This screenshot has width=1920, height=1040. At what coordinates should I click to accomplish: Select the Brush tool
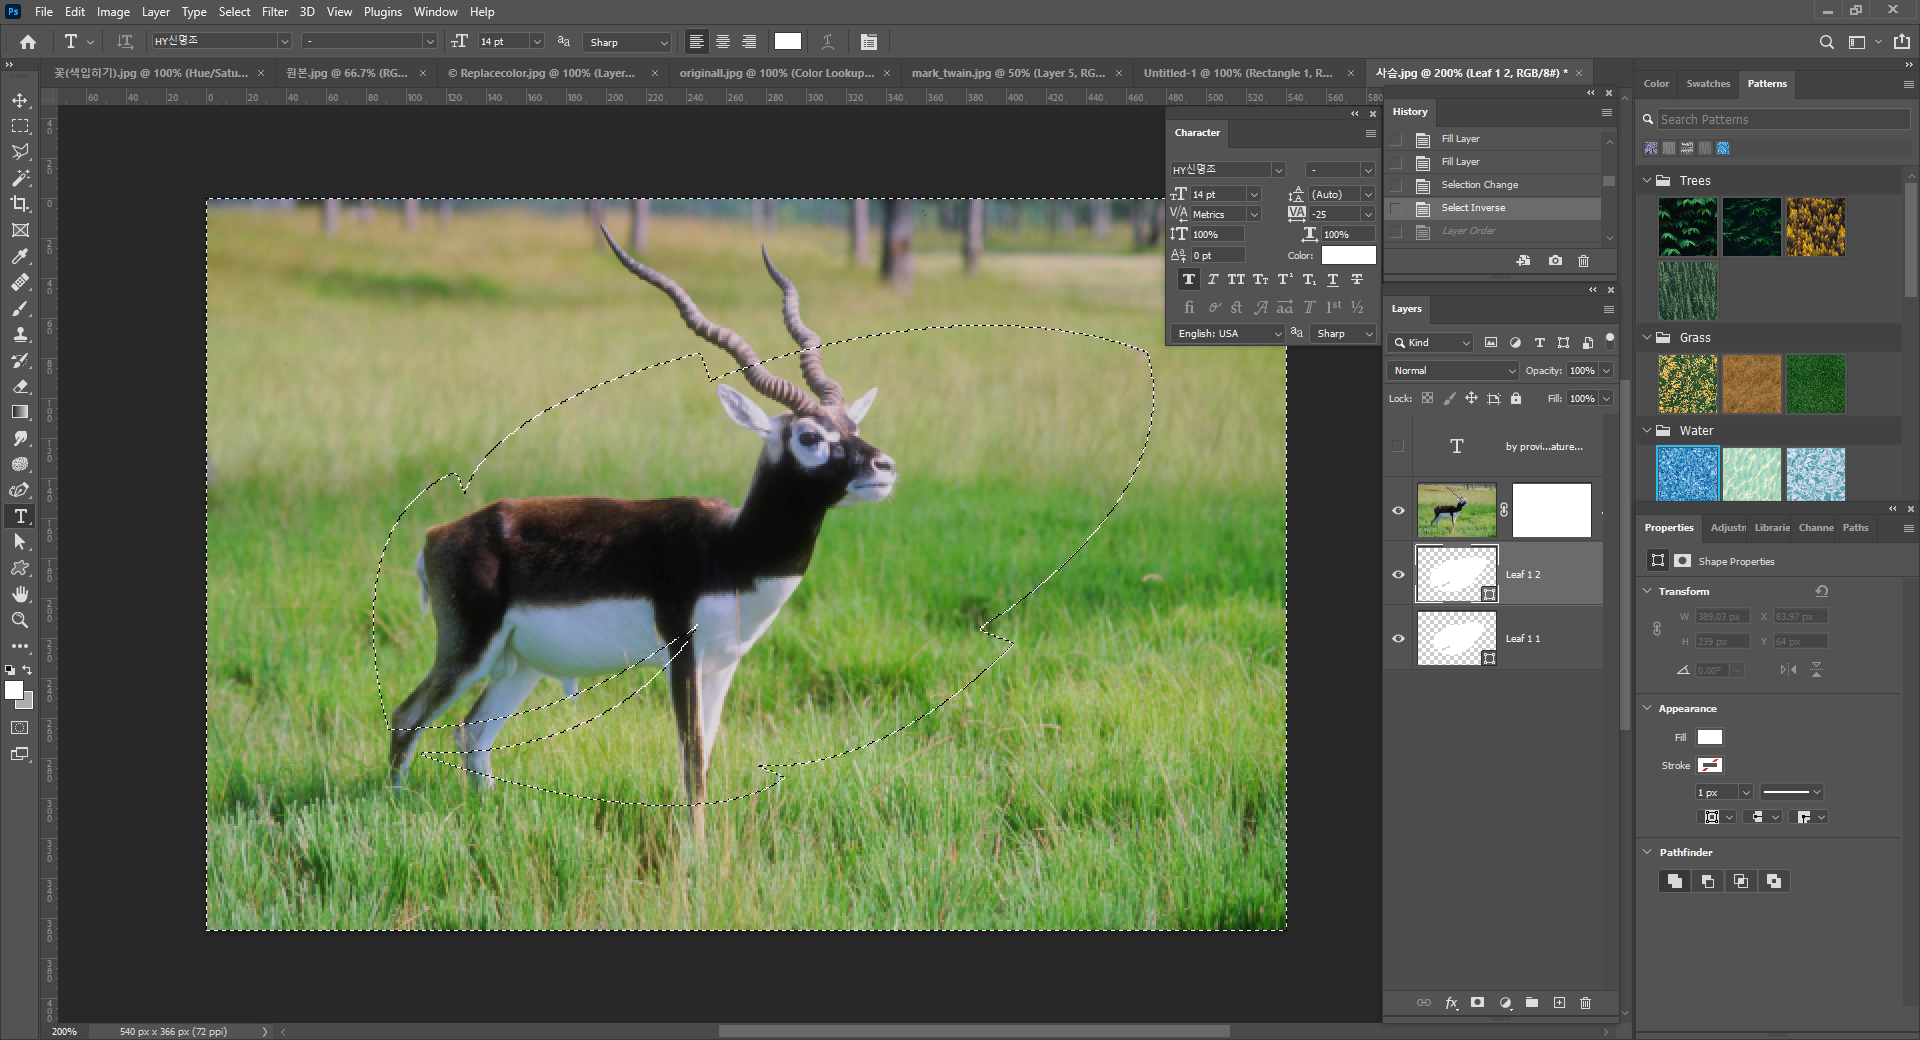pos(20,308)
